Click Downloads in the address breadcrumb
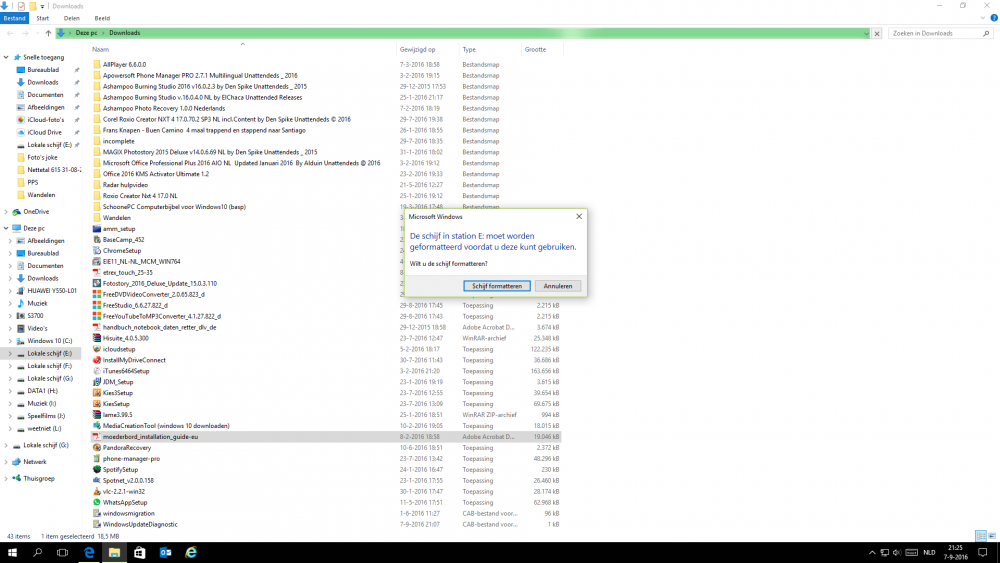Image resolution: width=1000 pixels, height=563 pixels. tap(124, 33)
